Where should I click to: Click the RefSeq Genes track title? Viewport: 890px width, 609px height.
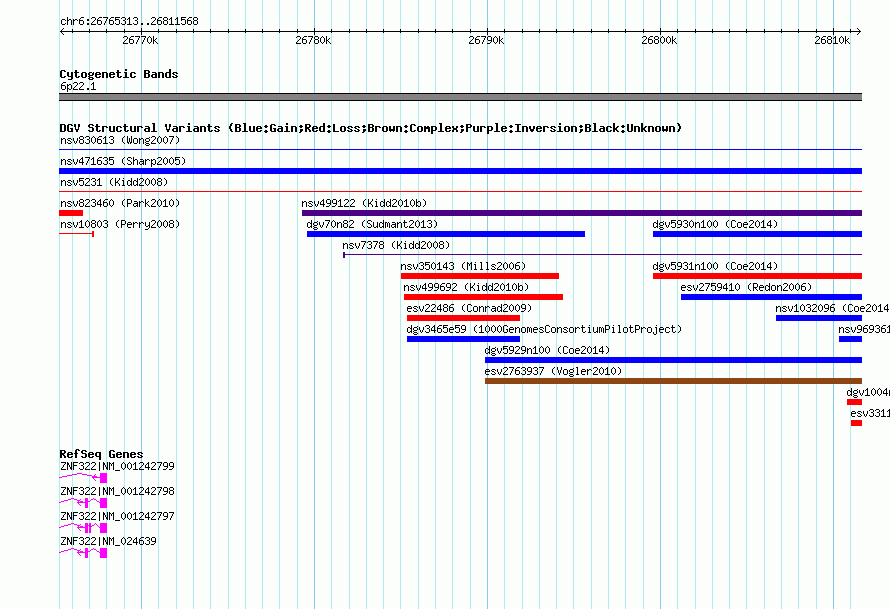pyautogui.click(x=101, y=454)
